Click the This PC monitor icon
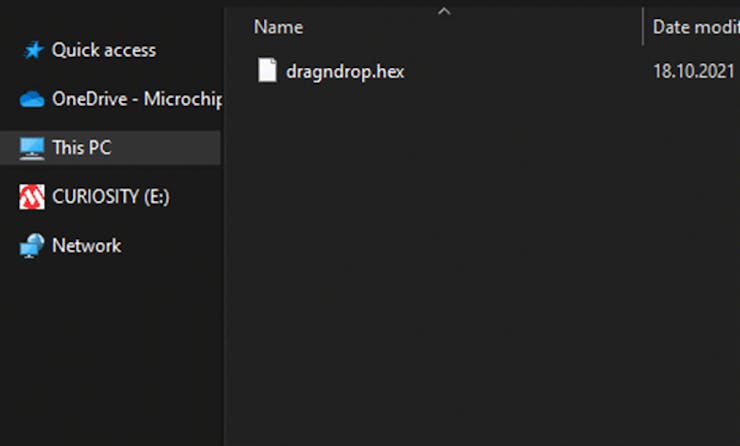Screen dimensions: 740x446 [33, 148]
